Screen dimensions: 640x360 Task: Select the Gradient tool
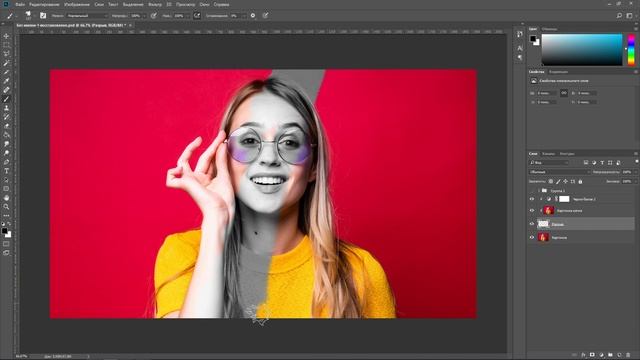(6, 135)
